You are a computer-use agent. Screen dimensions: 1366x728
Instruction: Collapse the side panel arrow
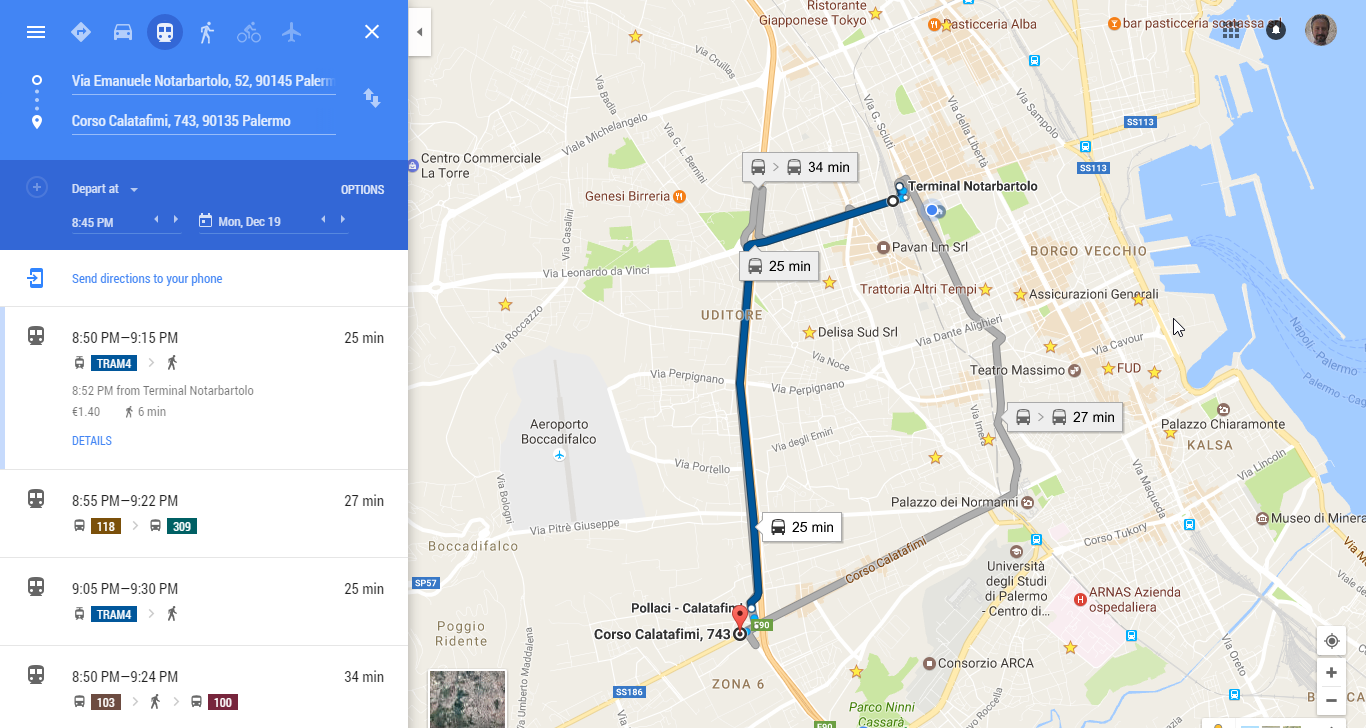pos(419,32)
